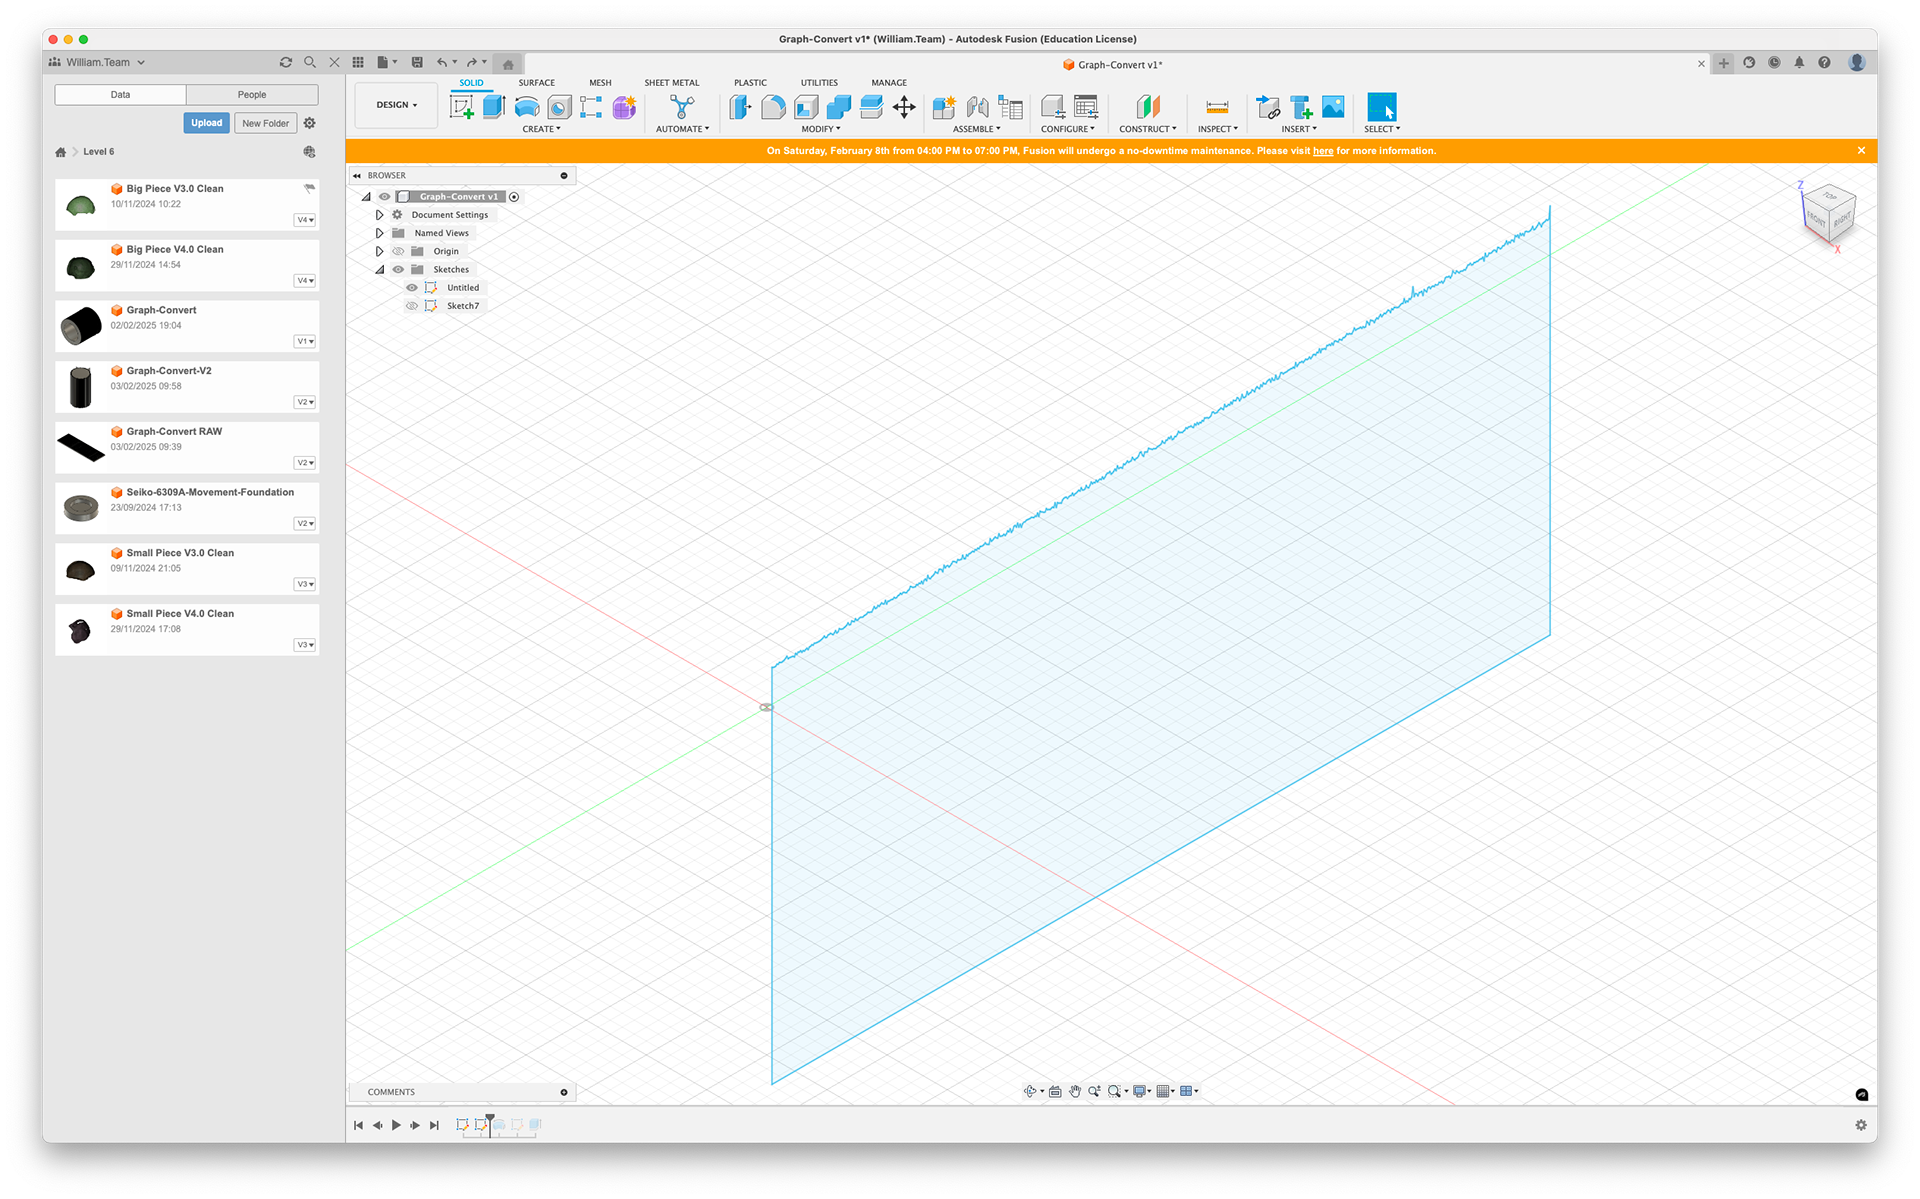Screen dimensions: 1920x1199
Task: Save the document with floppy icon
Action: [x=417, y=62]
